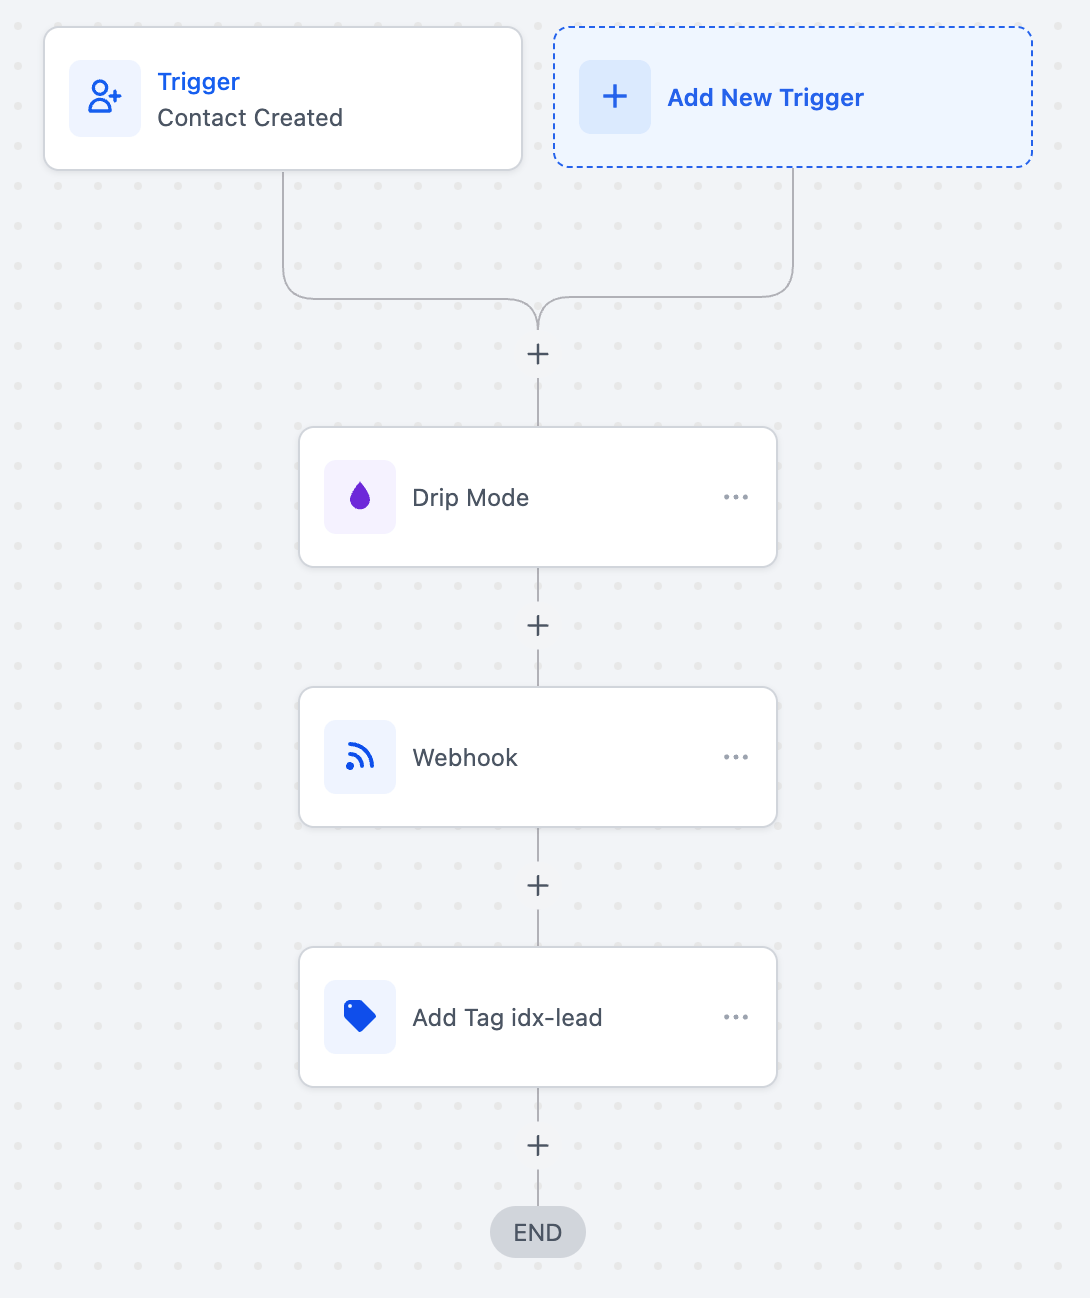Click the Contact Created trigger person icon

point(105,98)
